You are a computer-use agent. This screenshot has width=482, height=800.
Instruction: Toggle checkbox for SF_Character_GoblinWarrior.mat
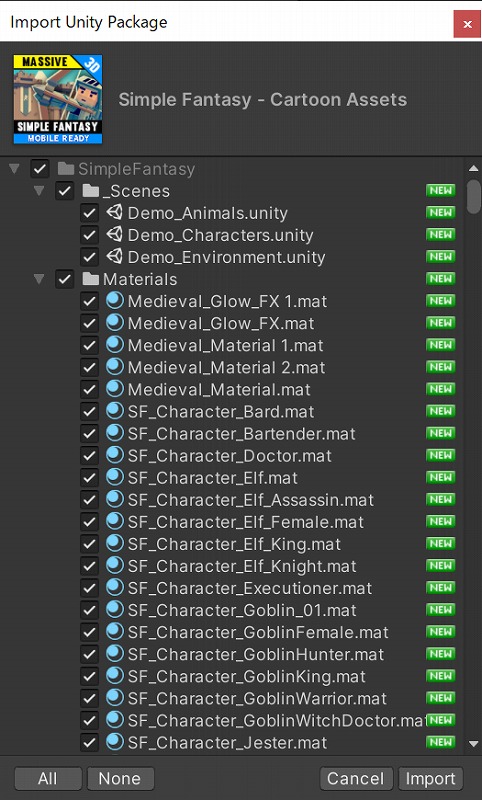coord(89,698)
